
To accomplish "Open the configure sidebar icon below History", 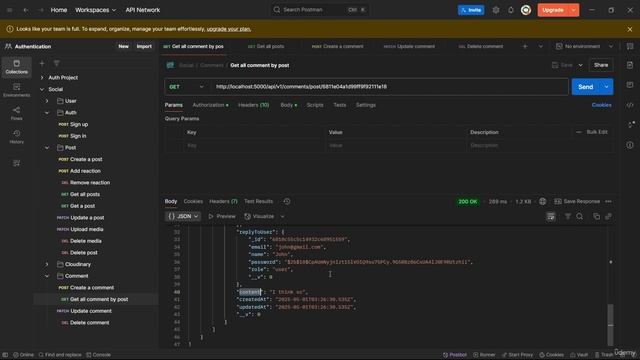I will (x=16, y=163).
